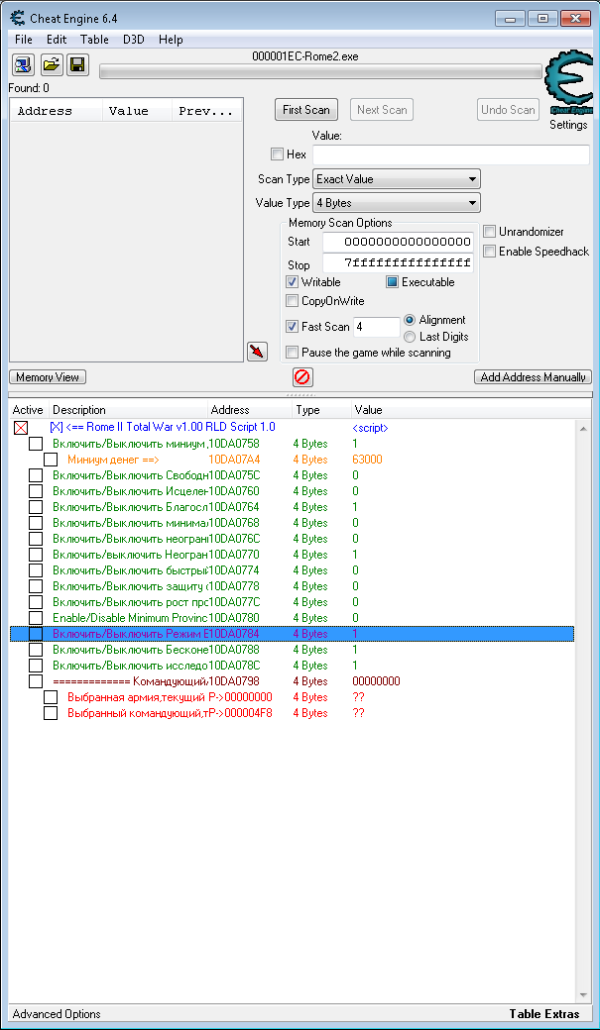Open the process selector computer icon
600x1030 pixels.
point(23,65)
